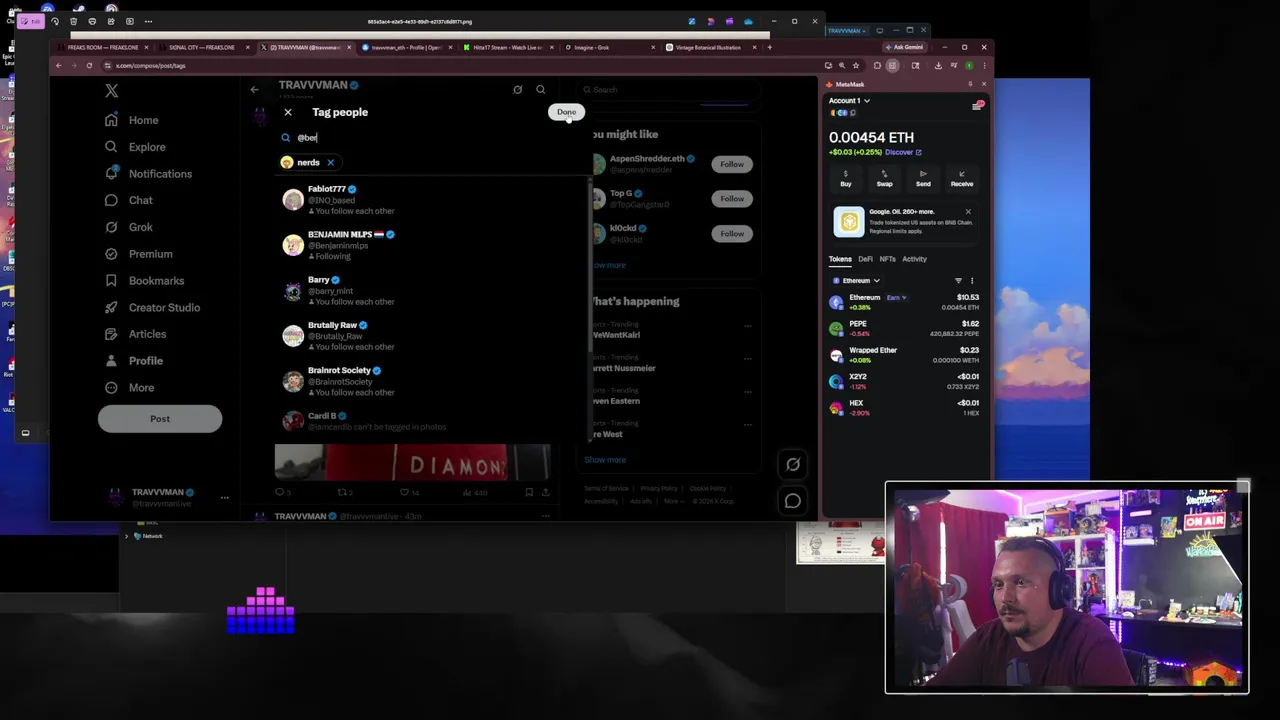Viewport: 1280px width, 720px height.
Task: Select Barry @barry_mint from the results
Action: [x=432, y=290]
